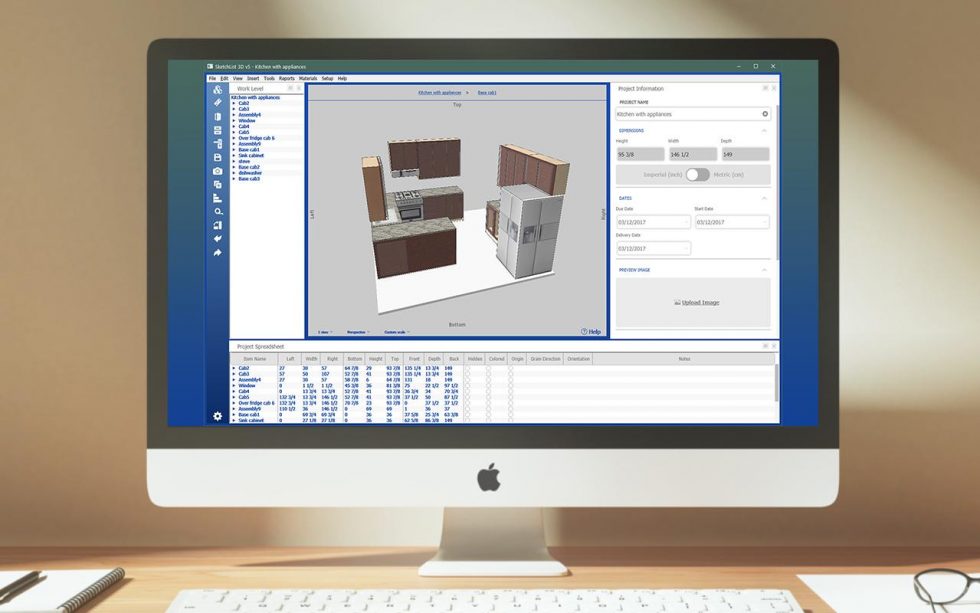This screenshot has width=980, height=613.
Task: Select the magnifier zoom tool icon
Action: coord(218,212)
